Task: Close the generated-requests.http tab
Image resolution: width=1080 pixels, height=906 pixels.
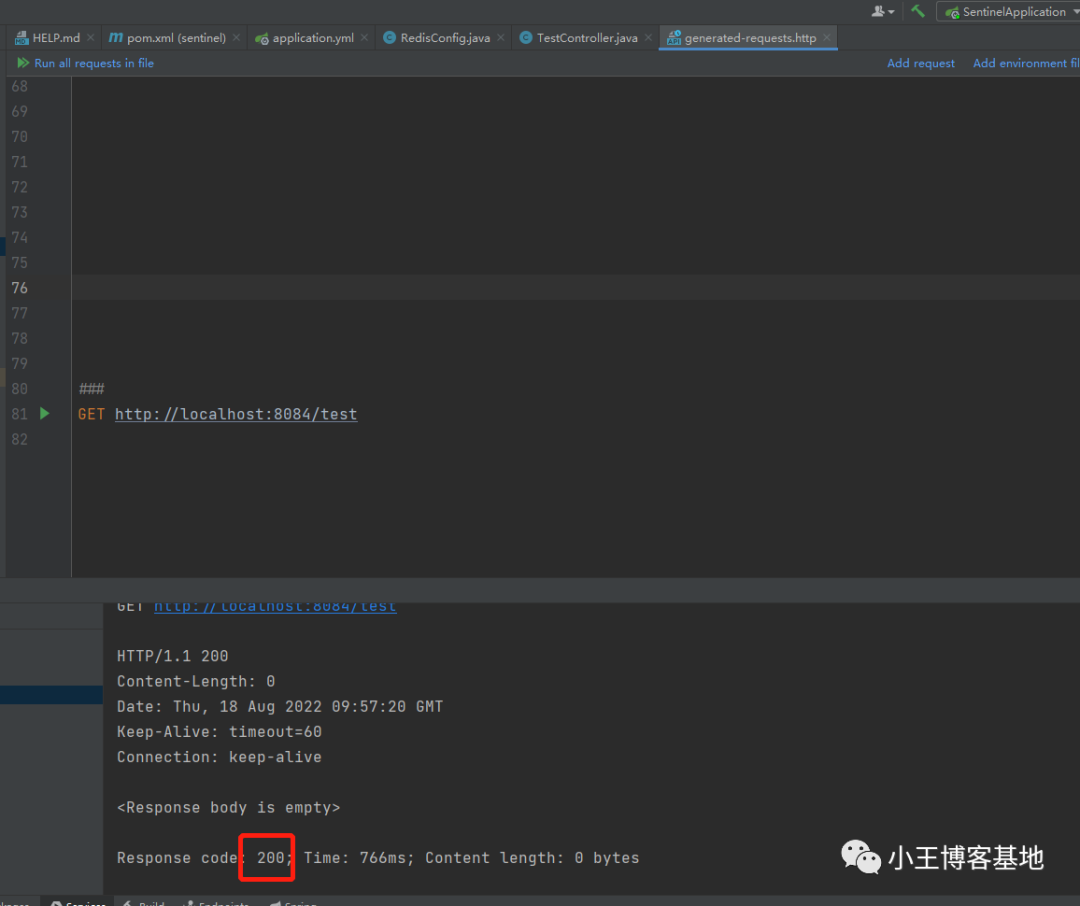Action: pyautogui.click(x=826, y=38)
